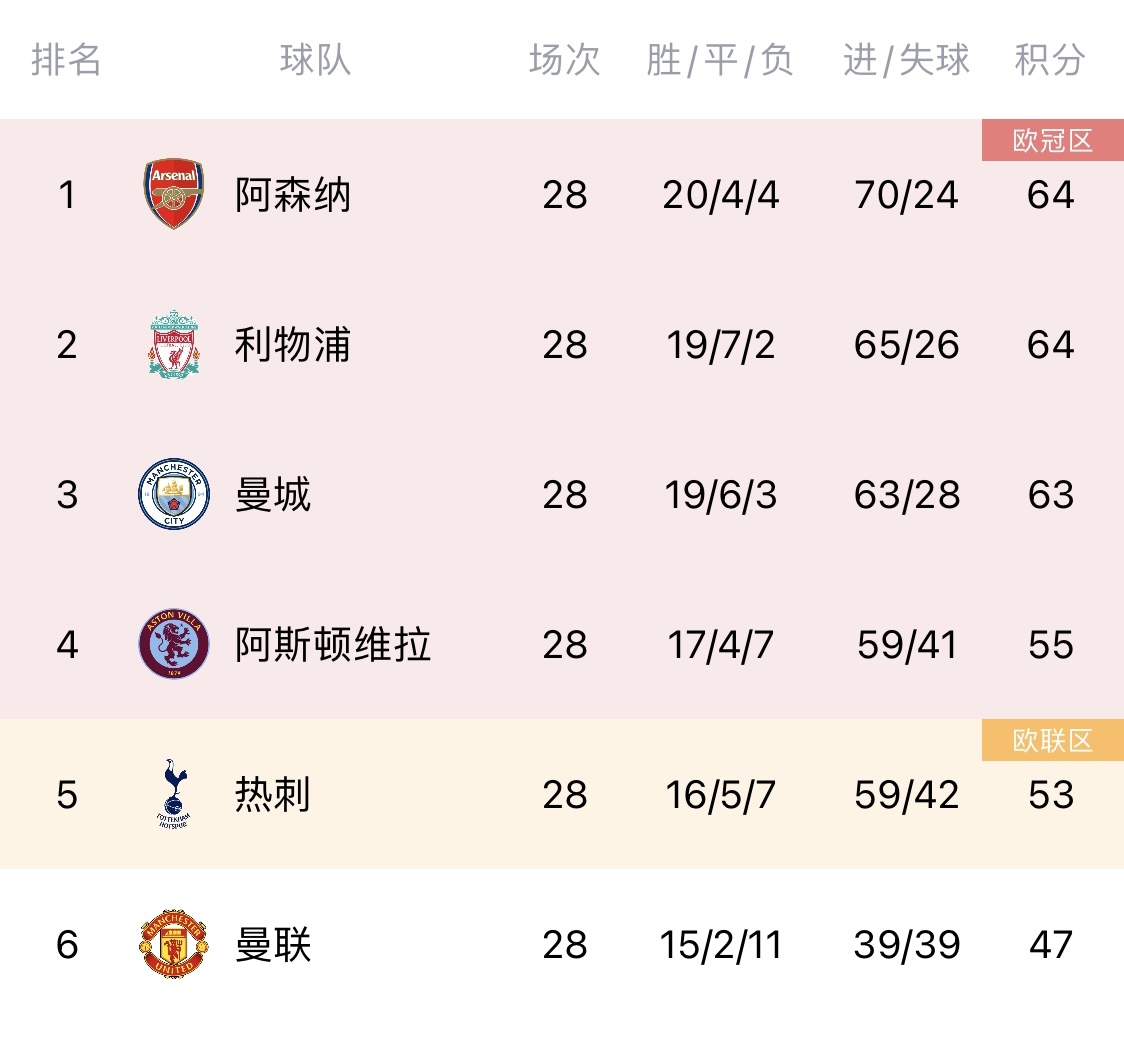
Task: Tap the 欧冠区 zone label
Action: pos(1053,141)
